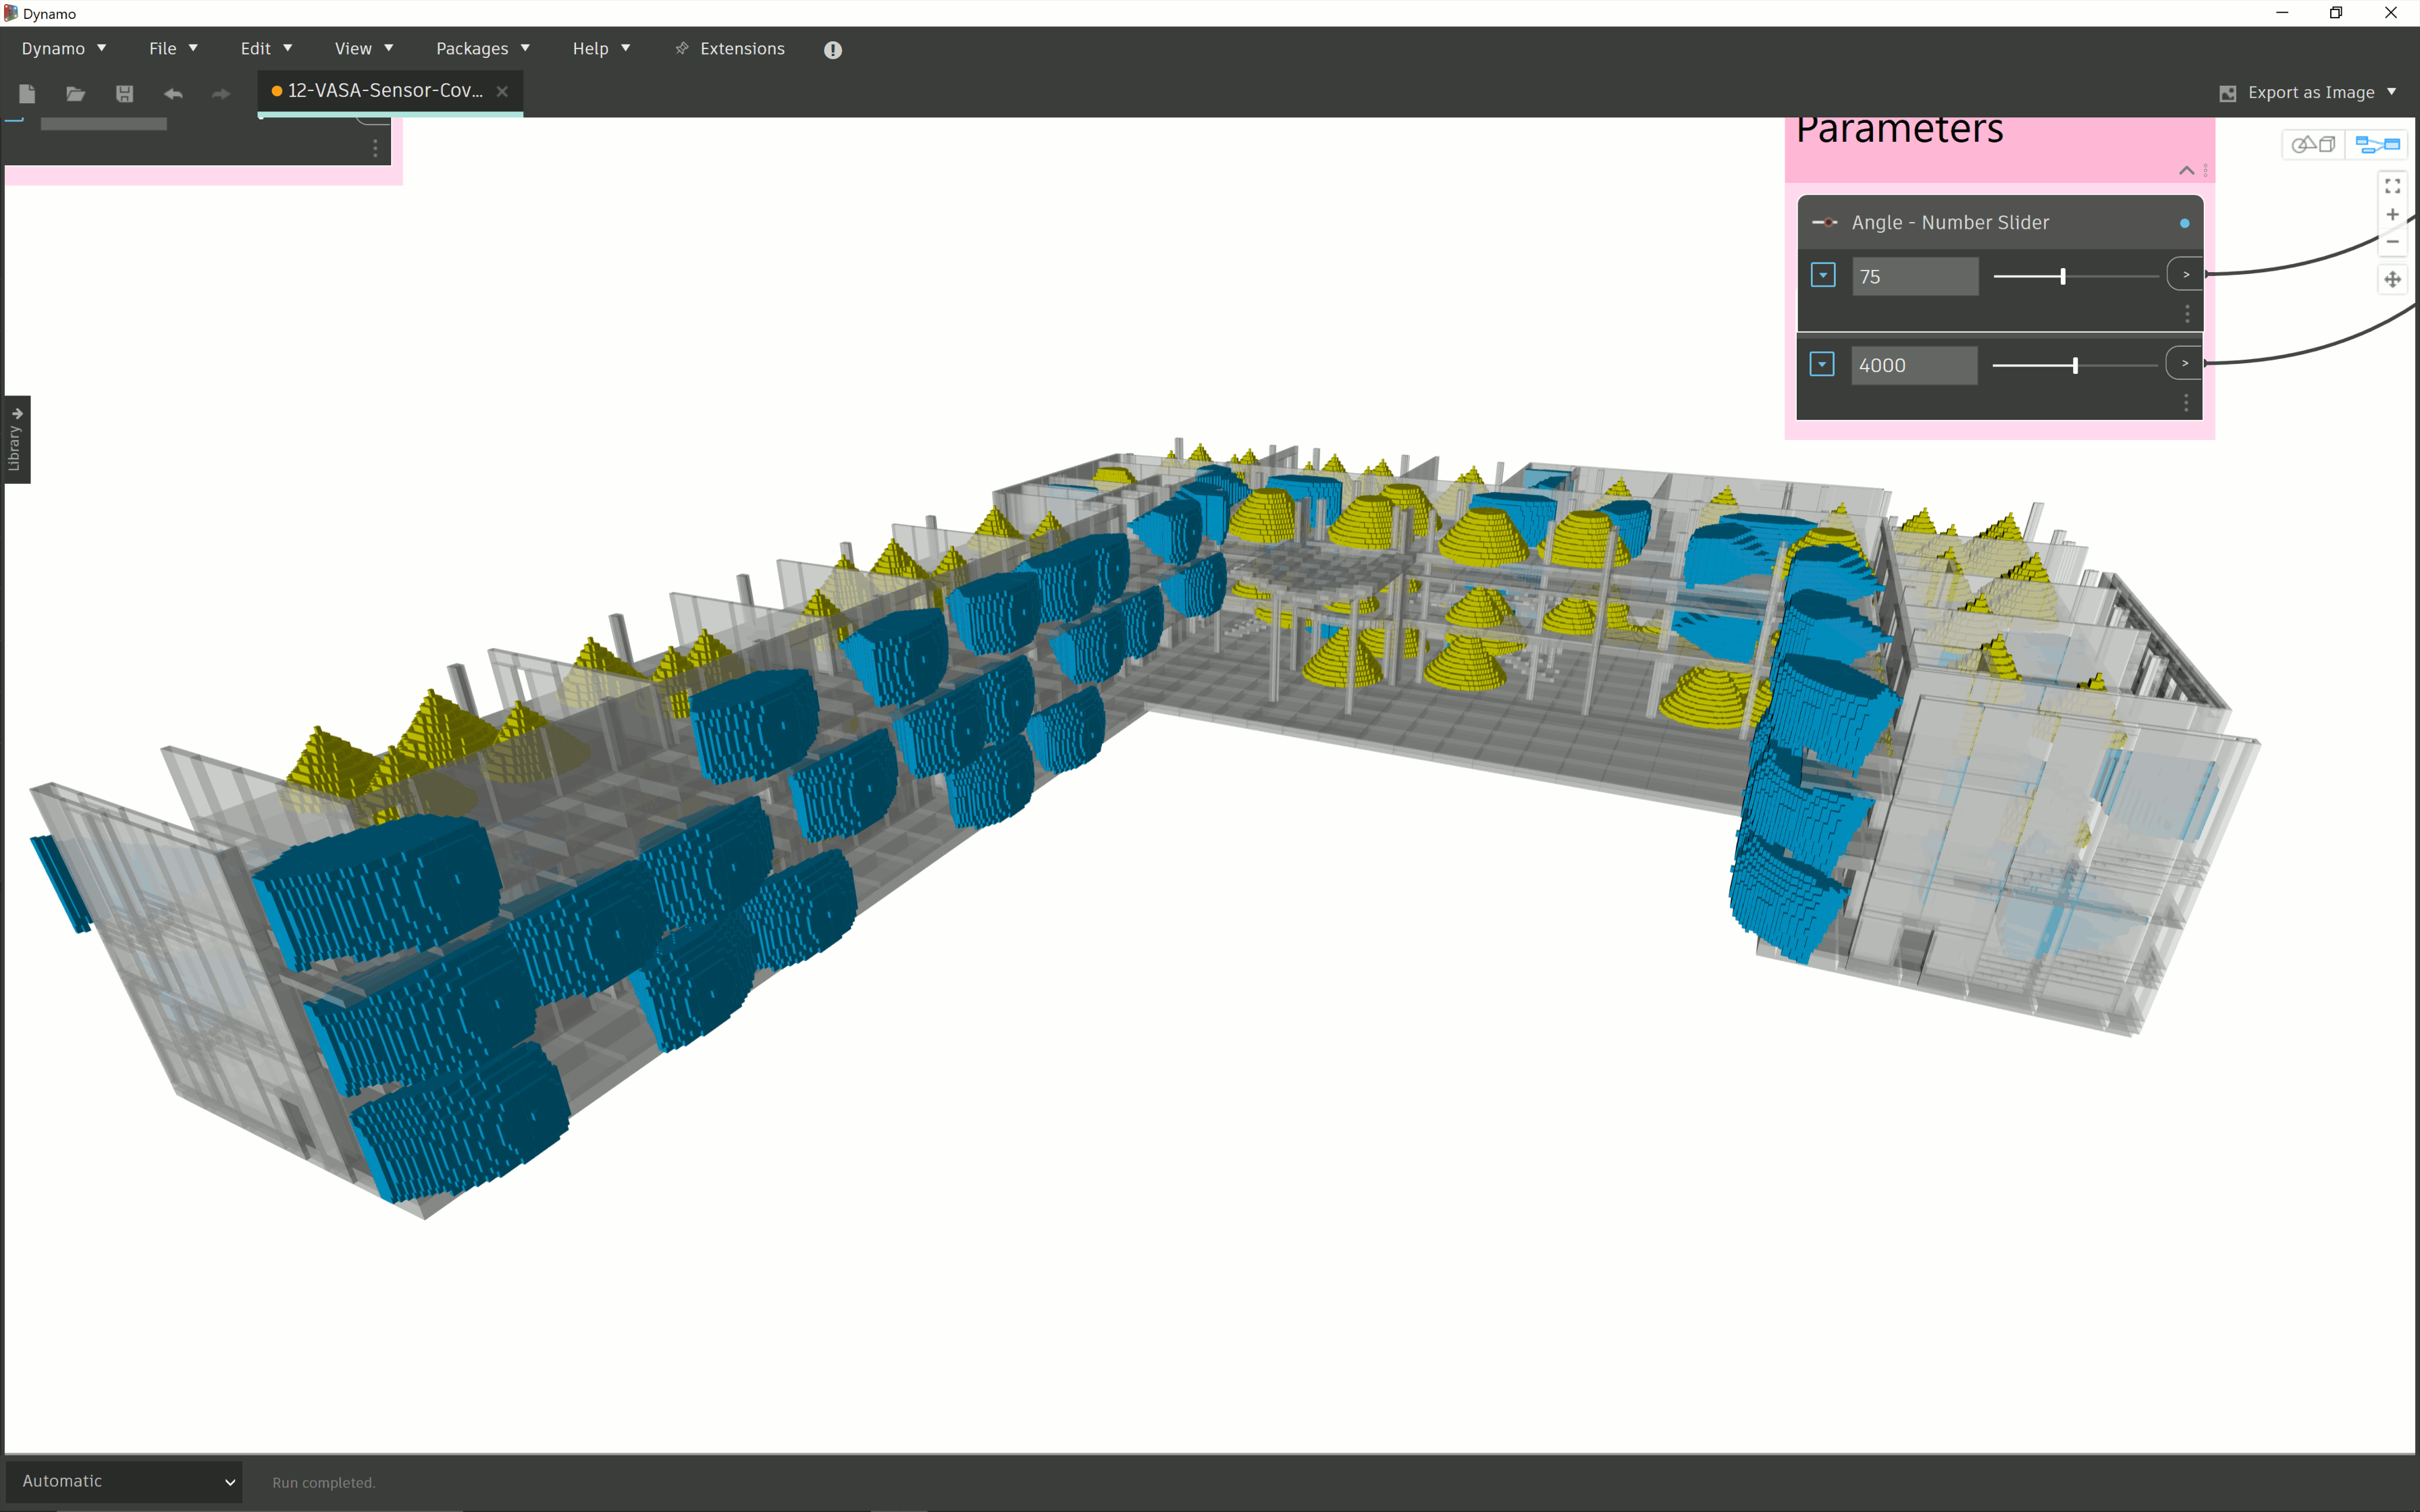Viewport: 2420px width, 1512px height.
Task: Click the New file icon in toolbar
Action: 27,93
